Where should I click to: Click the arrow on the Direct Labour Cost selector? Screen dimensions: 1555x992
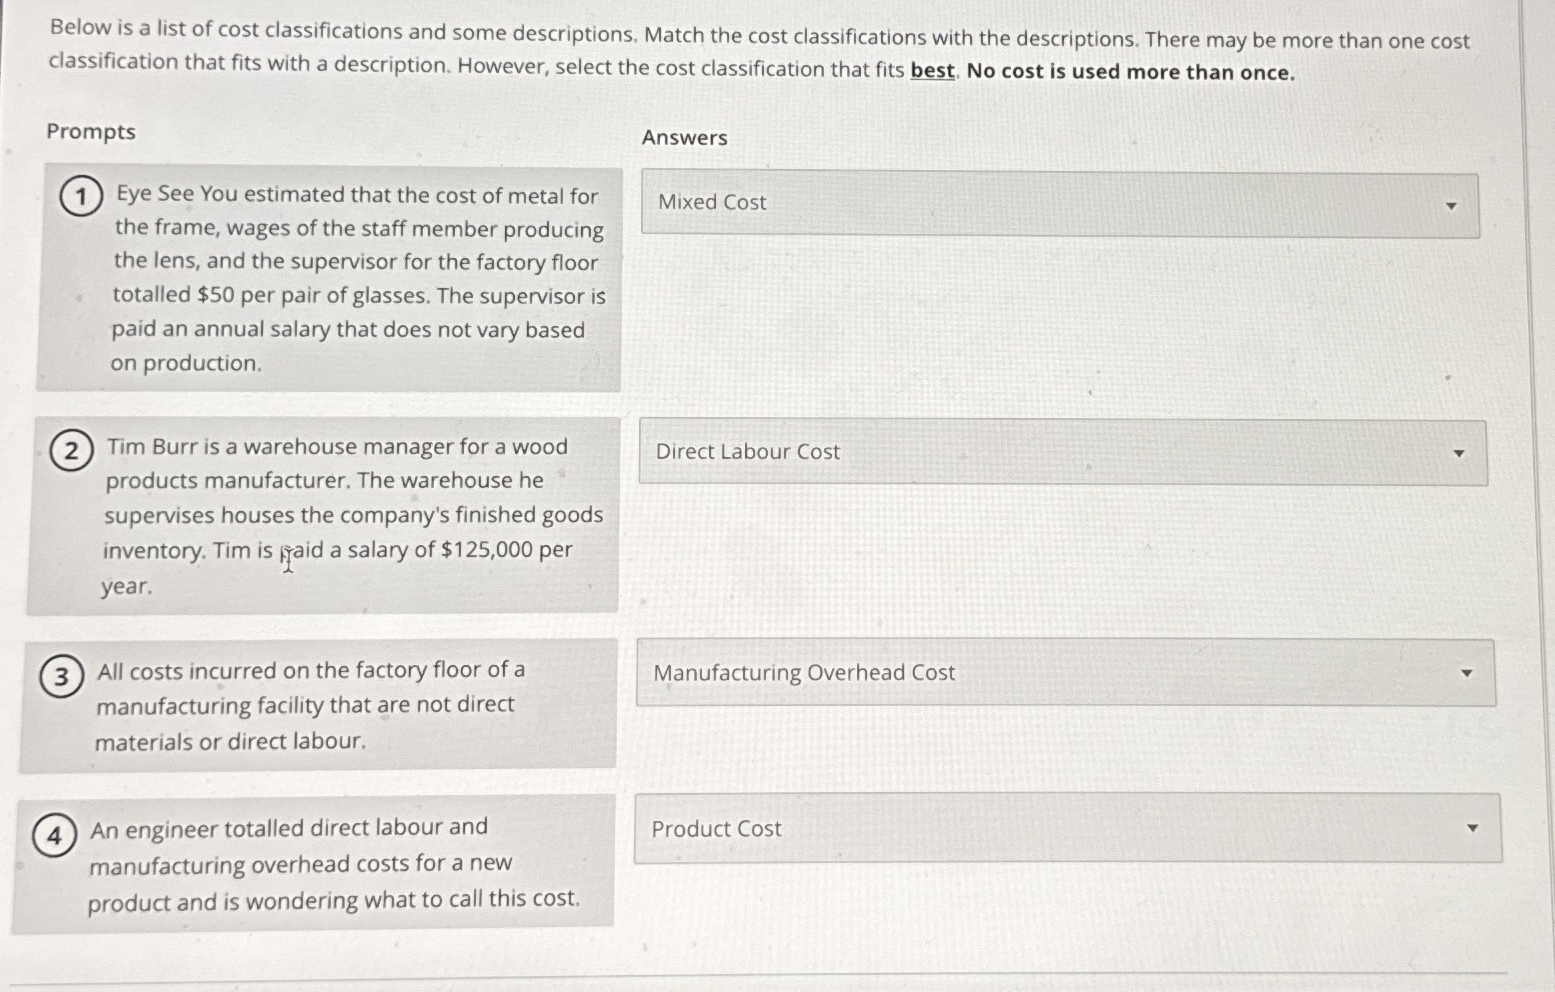click(1459, 452)
